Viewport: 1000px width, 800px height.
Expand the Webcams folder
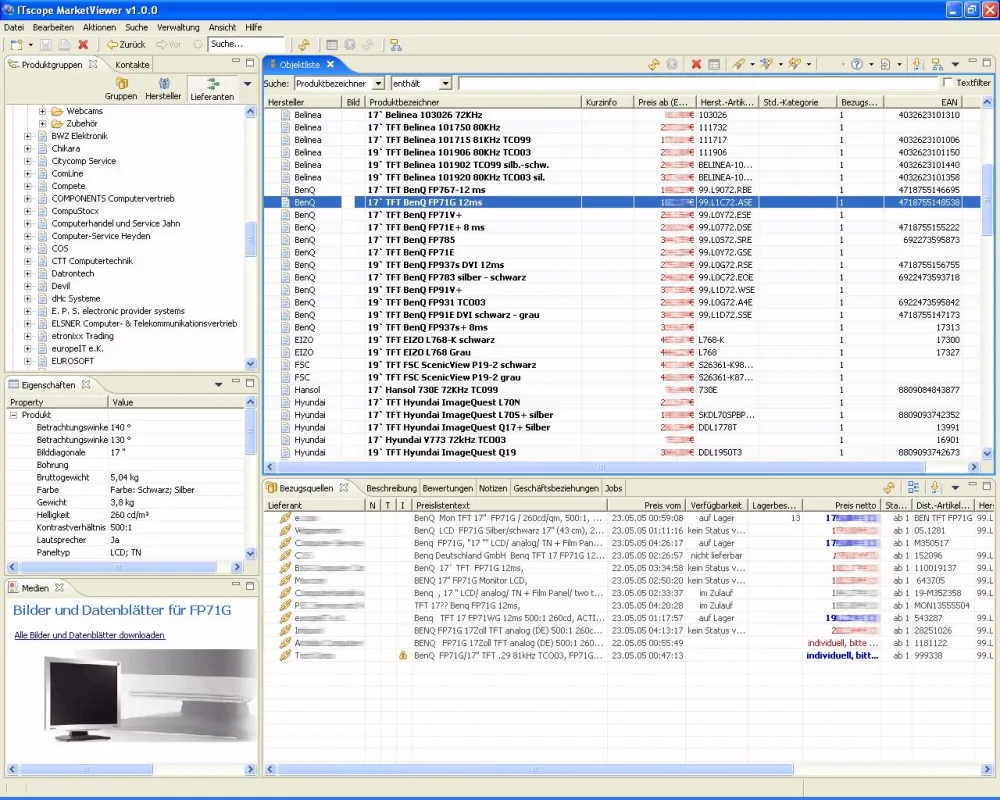click(x=43, y=111)
